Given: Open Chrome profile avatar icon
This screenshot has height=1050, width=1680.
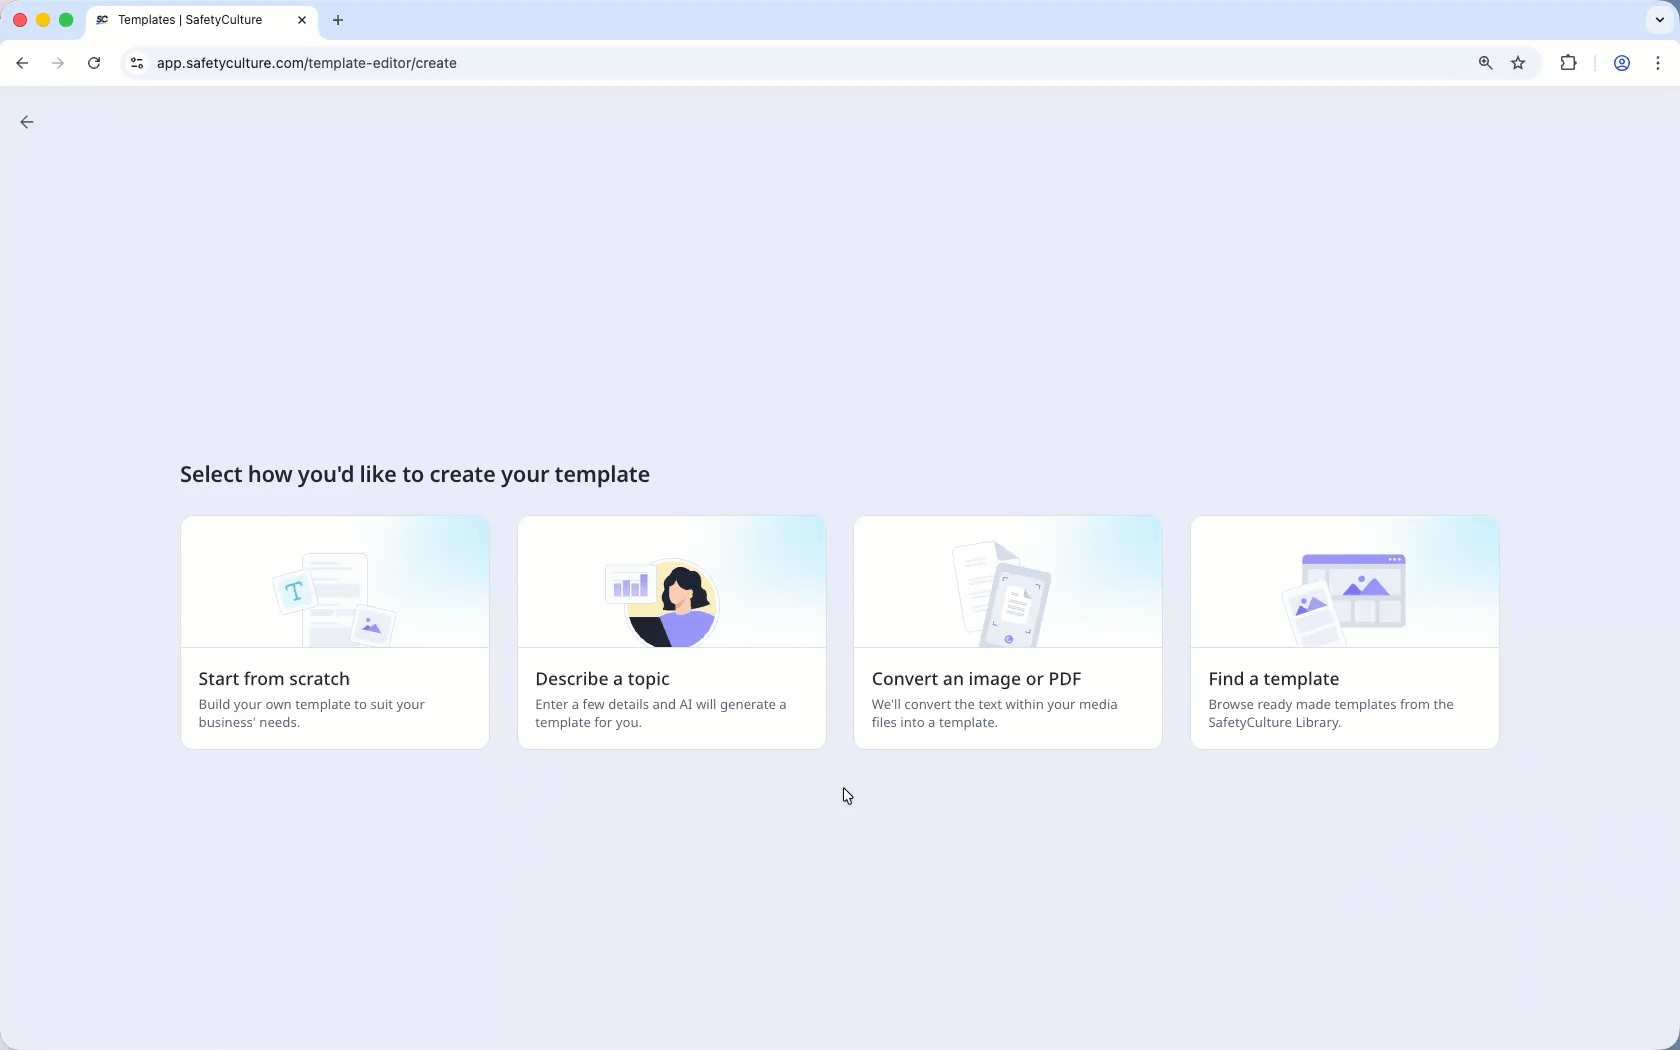Looking at the screenshot, I should [1622, 63].
